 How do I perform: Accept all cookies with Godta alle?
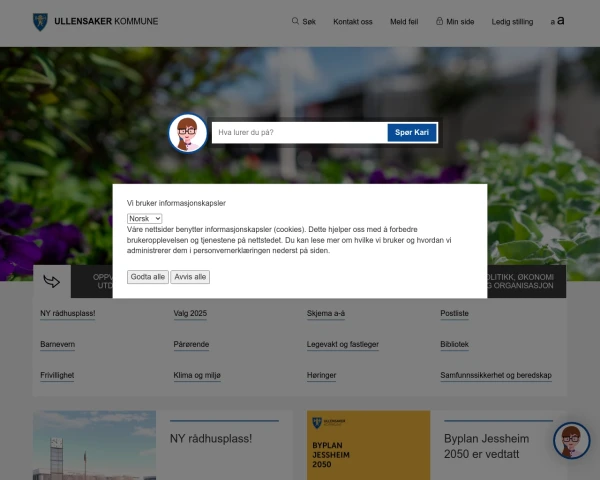148,277
